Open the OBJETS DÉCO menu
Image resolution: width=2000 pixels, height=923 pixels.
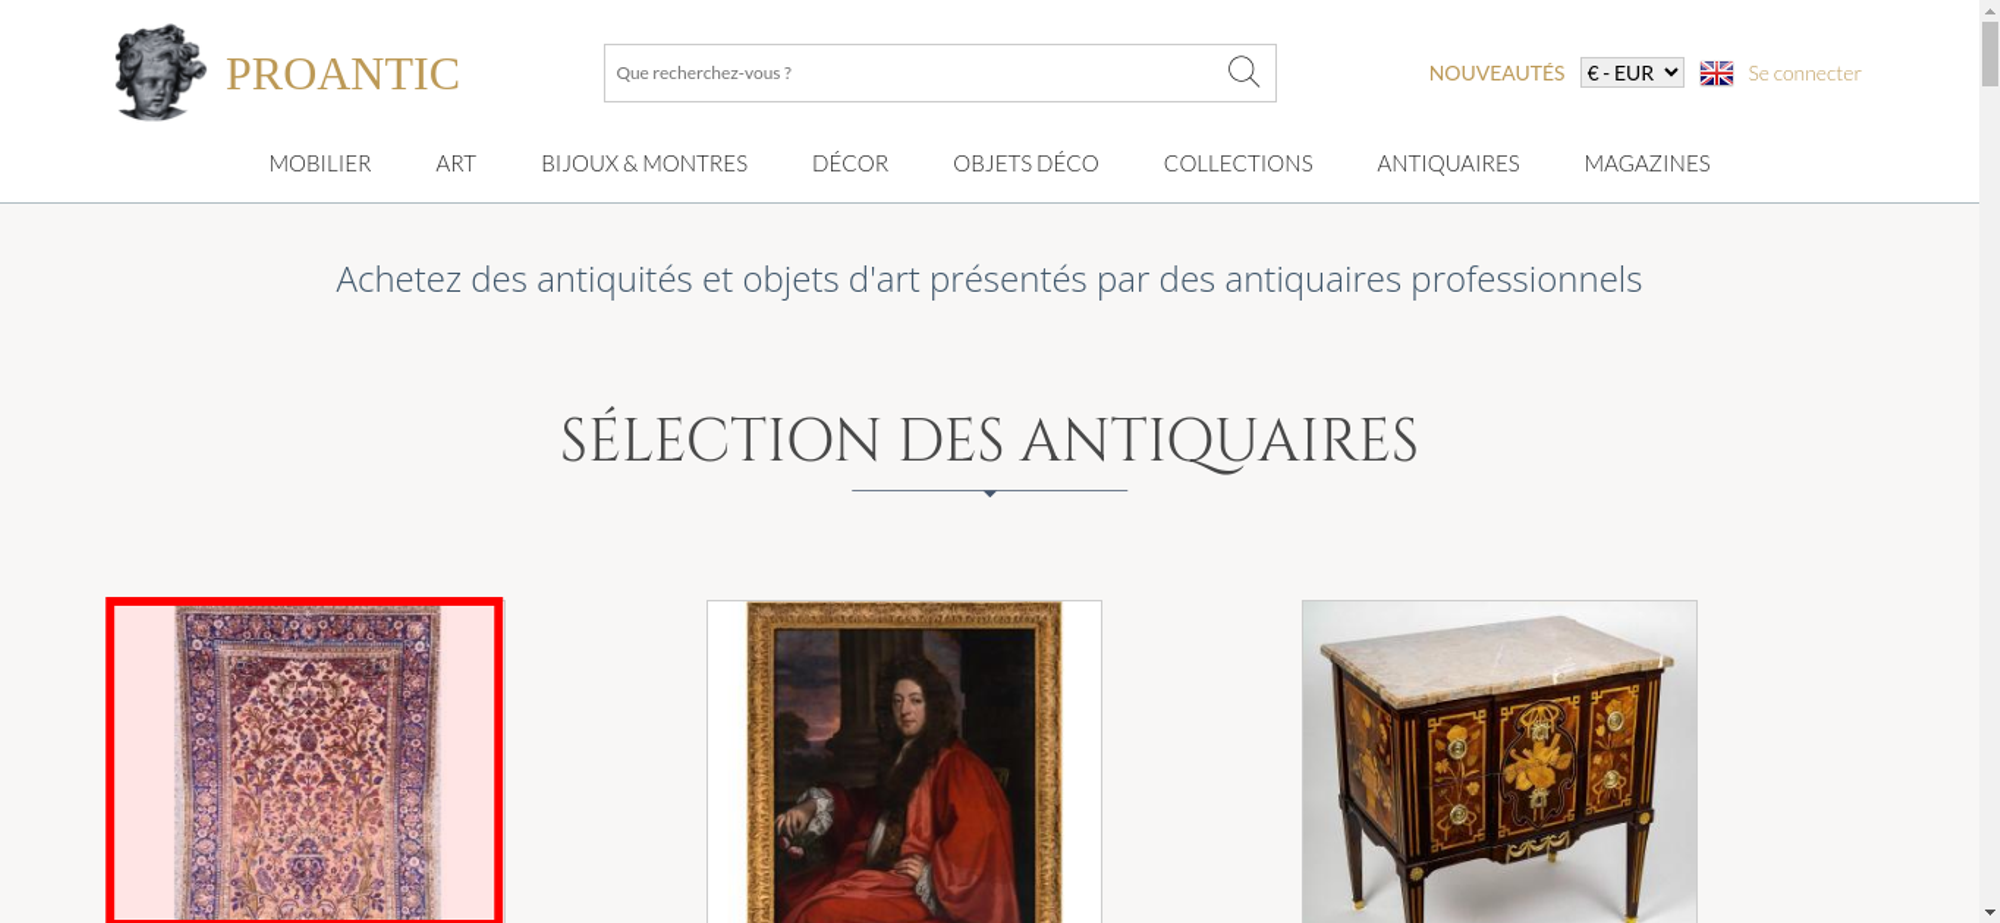(1026, 163)
